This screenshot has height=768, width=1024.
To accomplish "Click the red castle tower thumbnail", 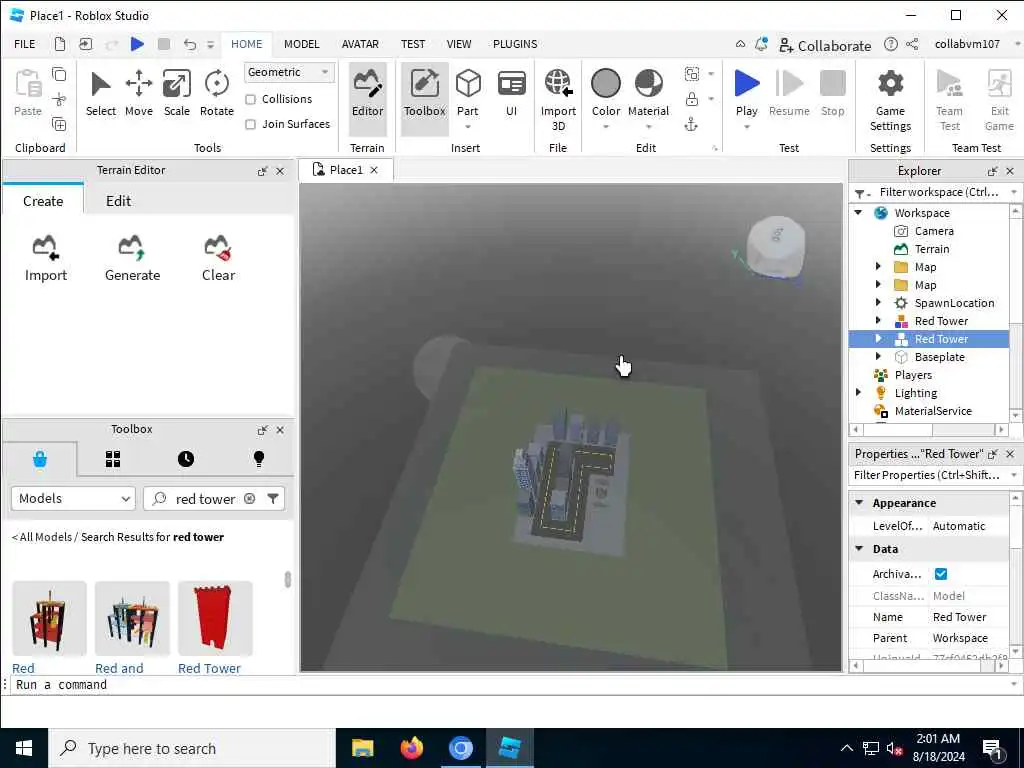I will tap(215, 618).
